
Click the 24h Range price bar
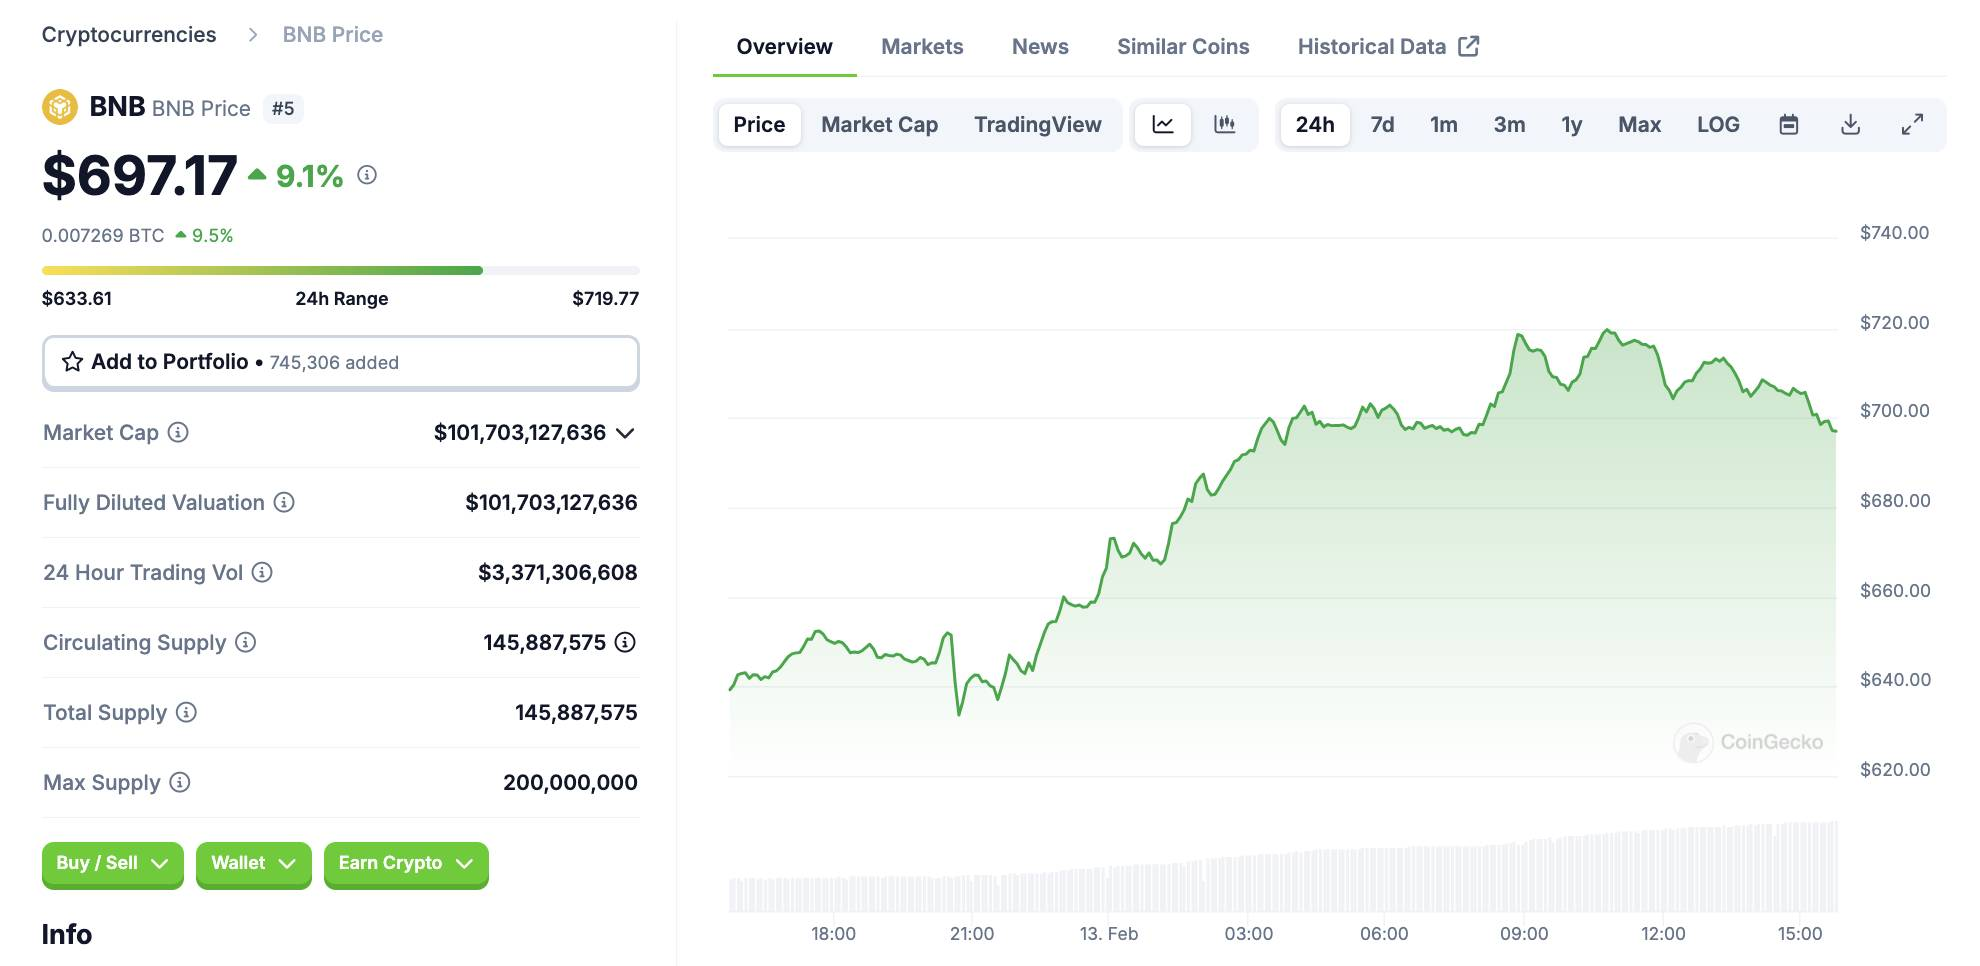340,270
